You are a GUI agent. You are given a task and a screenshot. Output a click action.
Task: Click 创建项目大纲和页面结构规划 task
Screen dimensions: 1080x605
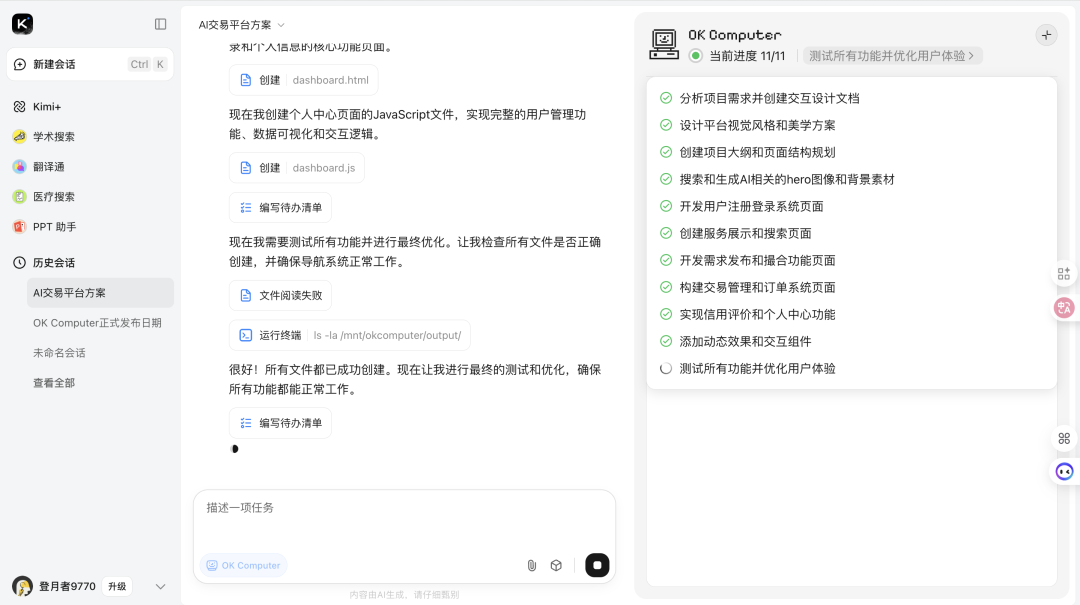click(x=758, y=152)
